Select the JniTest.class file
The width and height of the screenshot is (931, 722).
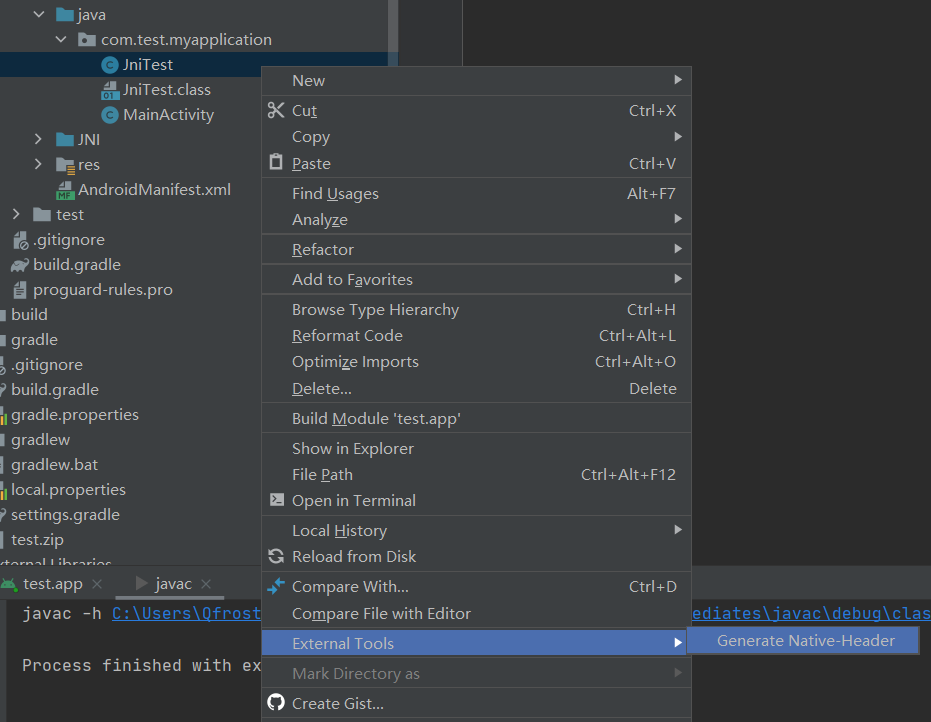click(x=166, y=90)
